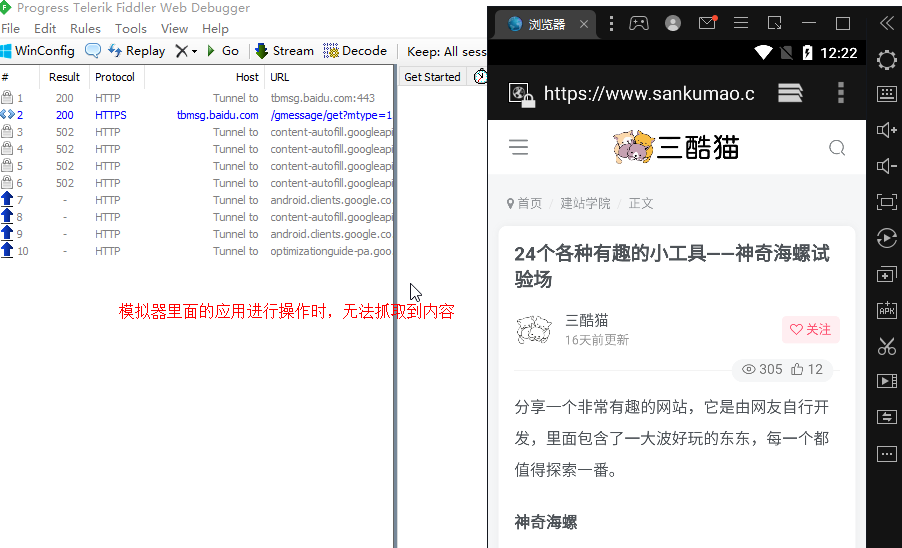Click the comment bubble icon in toolbar
This screenshot has width=902, height=548.
click(93, 51)
